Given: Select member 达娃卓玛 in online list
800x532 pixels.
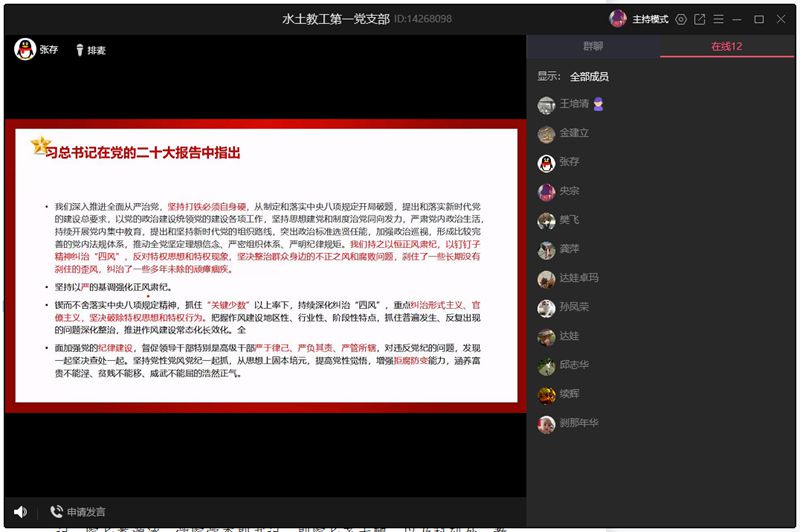Looking at the screenshot, I should 578,279.
